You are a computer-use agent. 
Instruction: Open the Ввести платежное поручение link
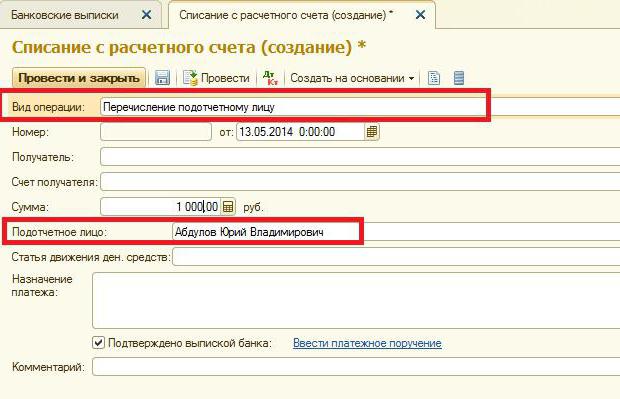367,343
